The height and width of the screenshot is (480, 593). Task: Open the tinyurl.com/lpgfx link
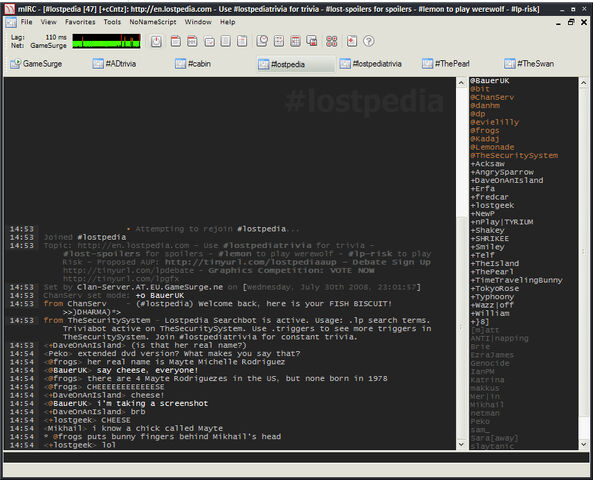[121, 279]
